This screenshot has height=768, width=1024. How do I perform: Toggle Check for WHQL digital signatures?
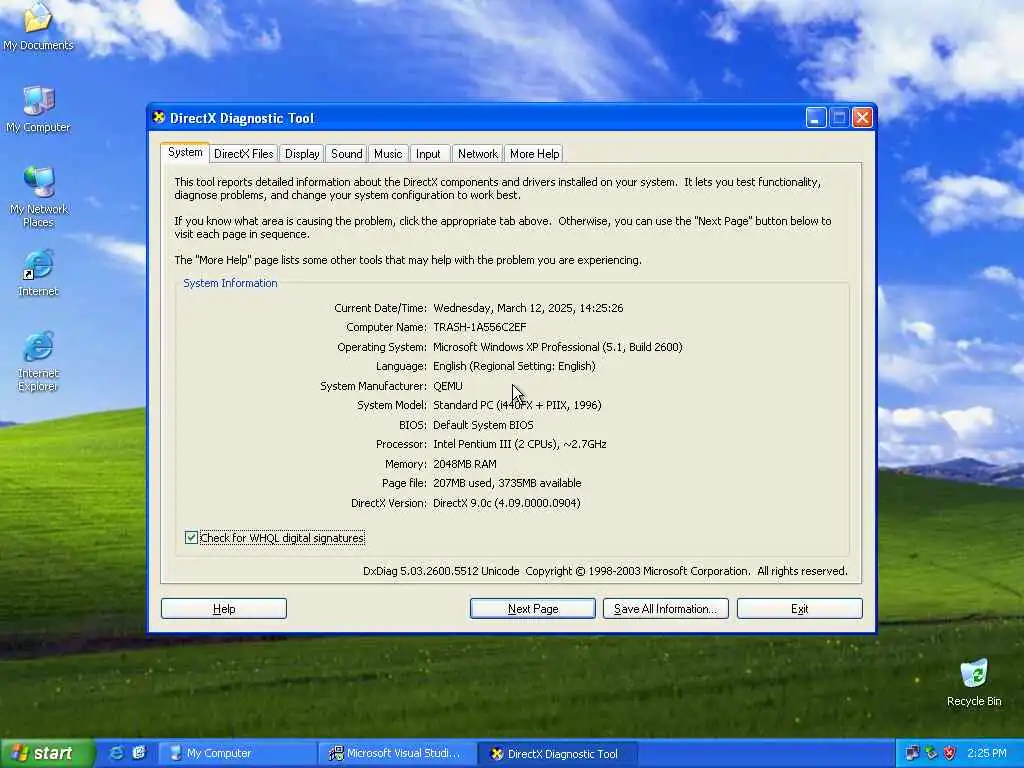click(275, 537)
